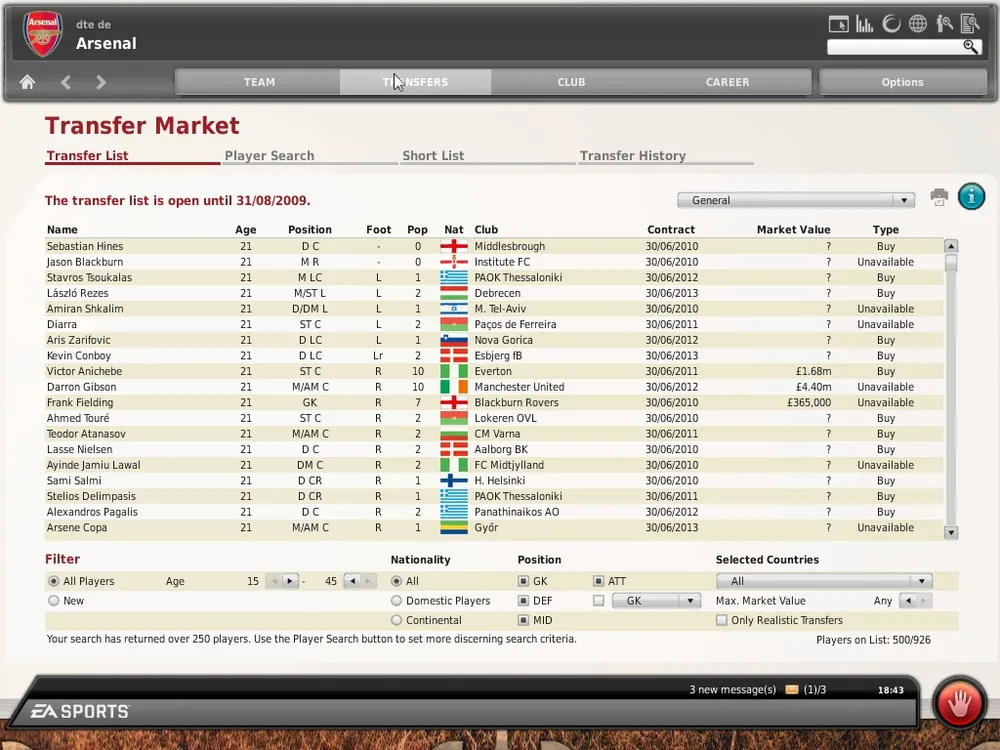Viewport: 1000px width, 750px height.
Task: Select the New players radio button
Action: pos(54,600)
